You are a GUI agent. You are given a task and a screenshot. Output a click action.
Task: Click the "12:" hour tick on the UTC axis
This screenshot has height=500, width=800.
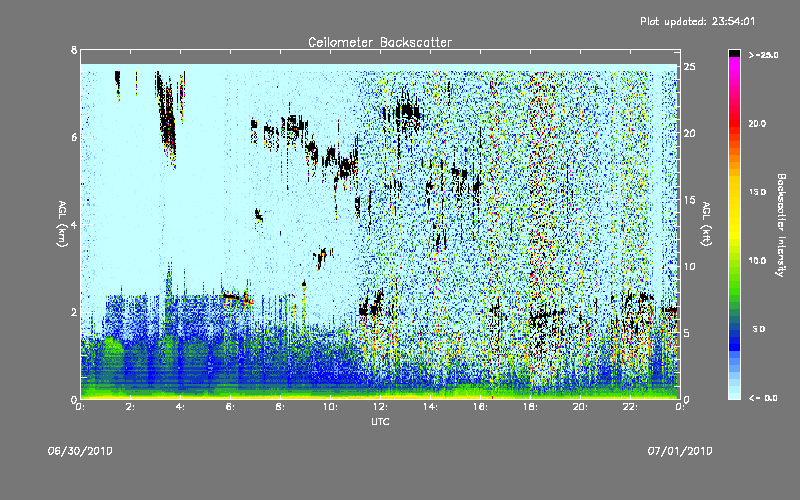[x=381, y=407]
